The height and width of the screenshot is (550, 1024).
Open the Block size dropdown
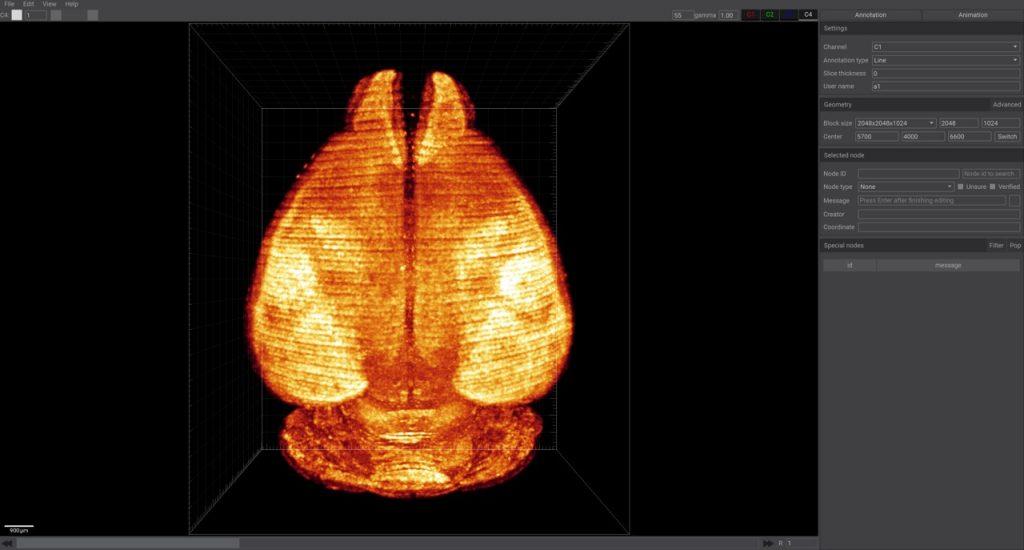(896, 123)
